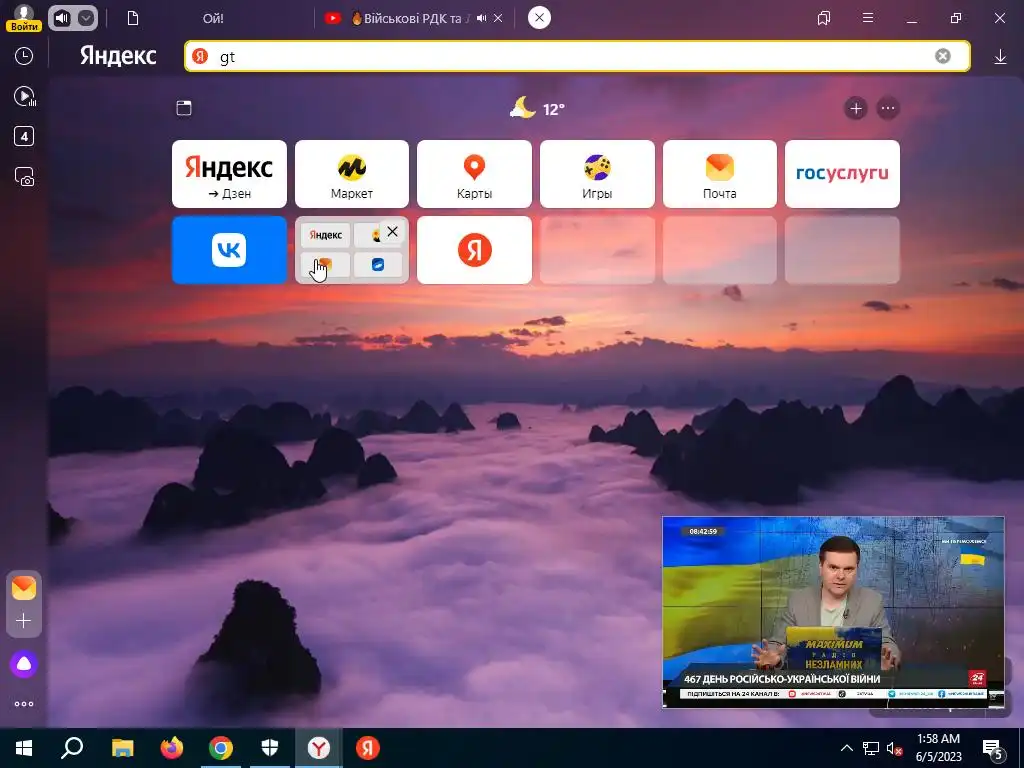Viewport: 1024px width, 768px height.
Task: Open Windows search from taskbar
Action: pos(72,748)
